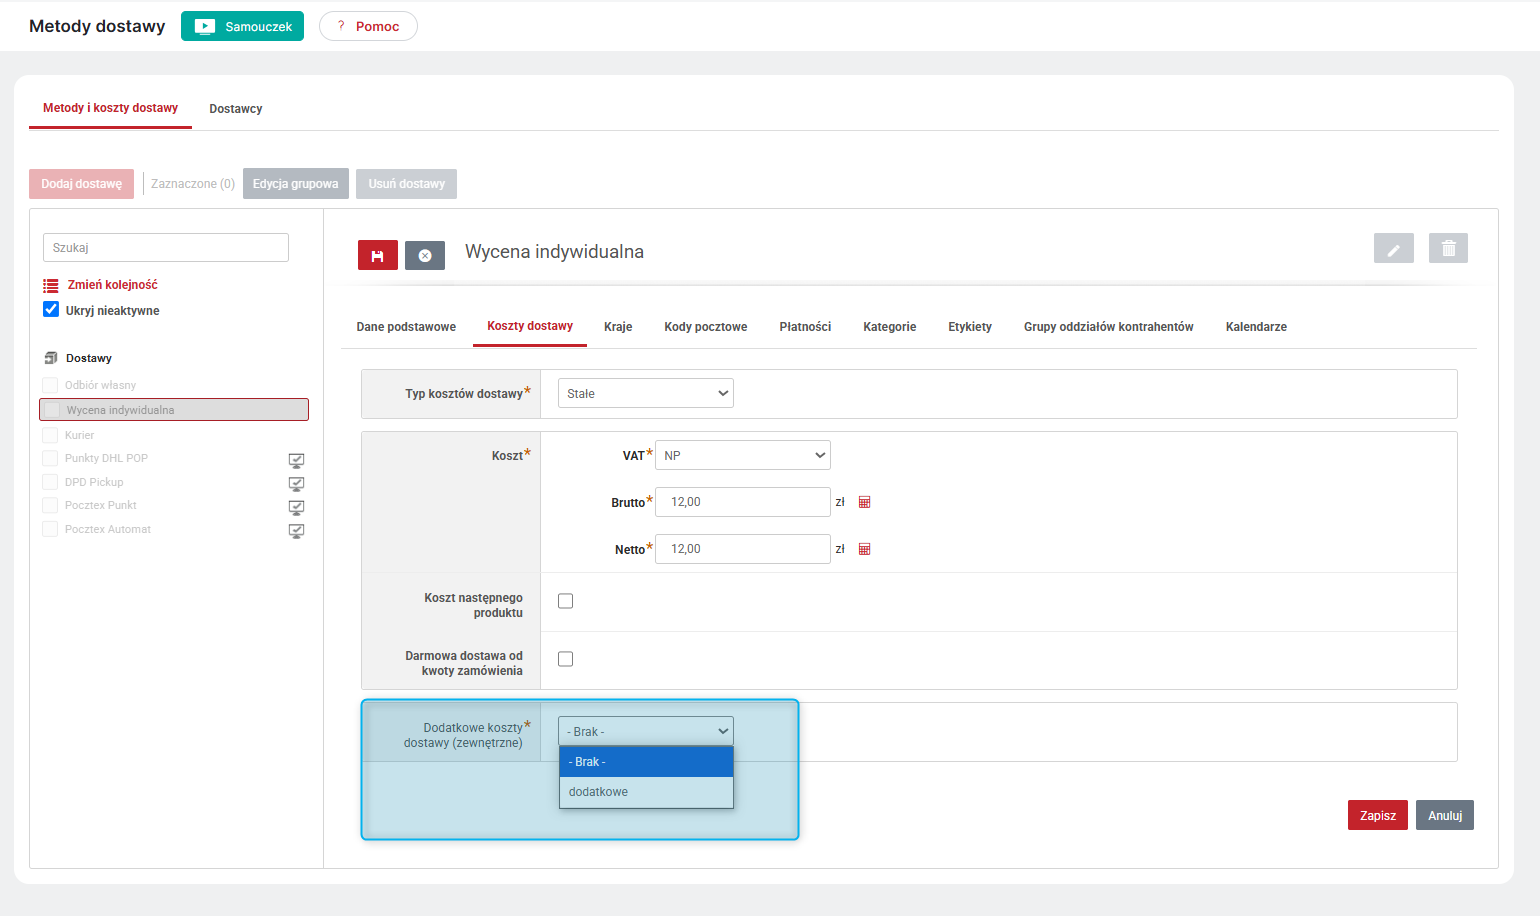The image size is (1540, 916).
Task: Open the VAT dropdown showing NP
Action: pyautogui.click(x=743, y=455)
